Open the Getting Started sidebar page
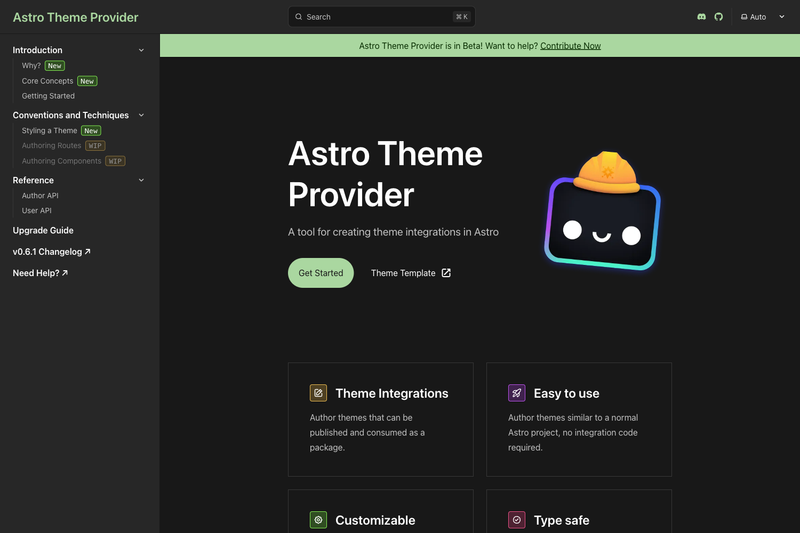 (48, 96)
